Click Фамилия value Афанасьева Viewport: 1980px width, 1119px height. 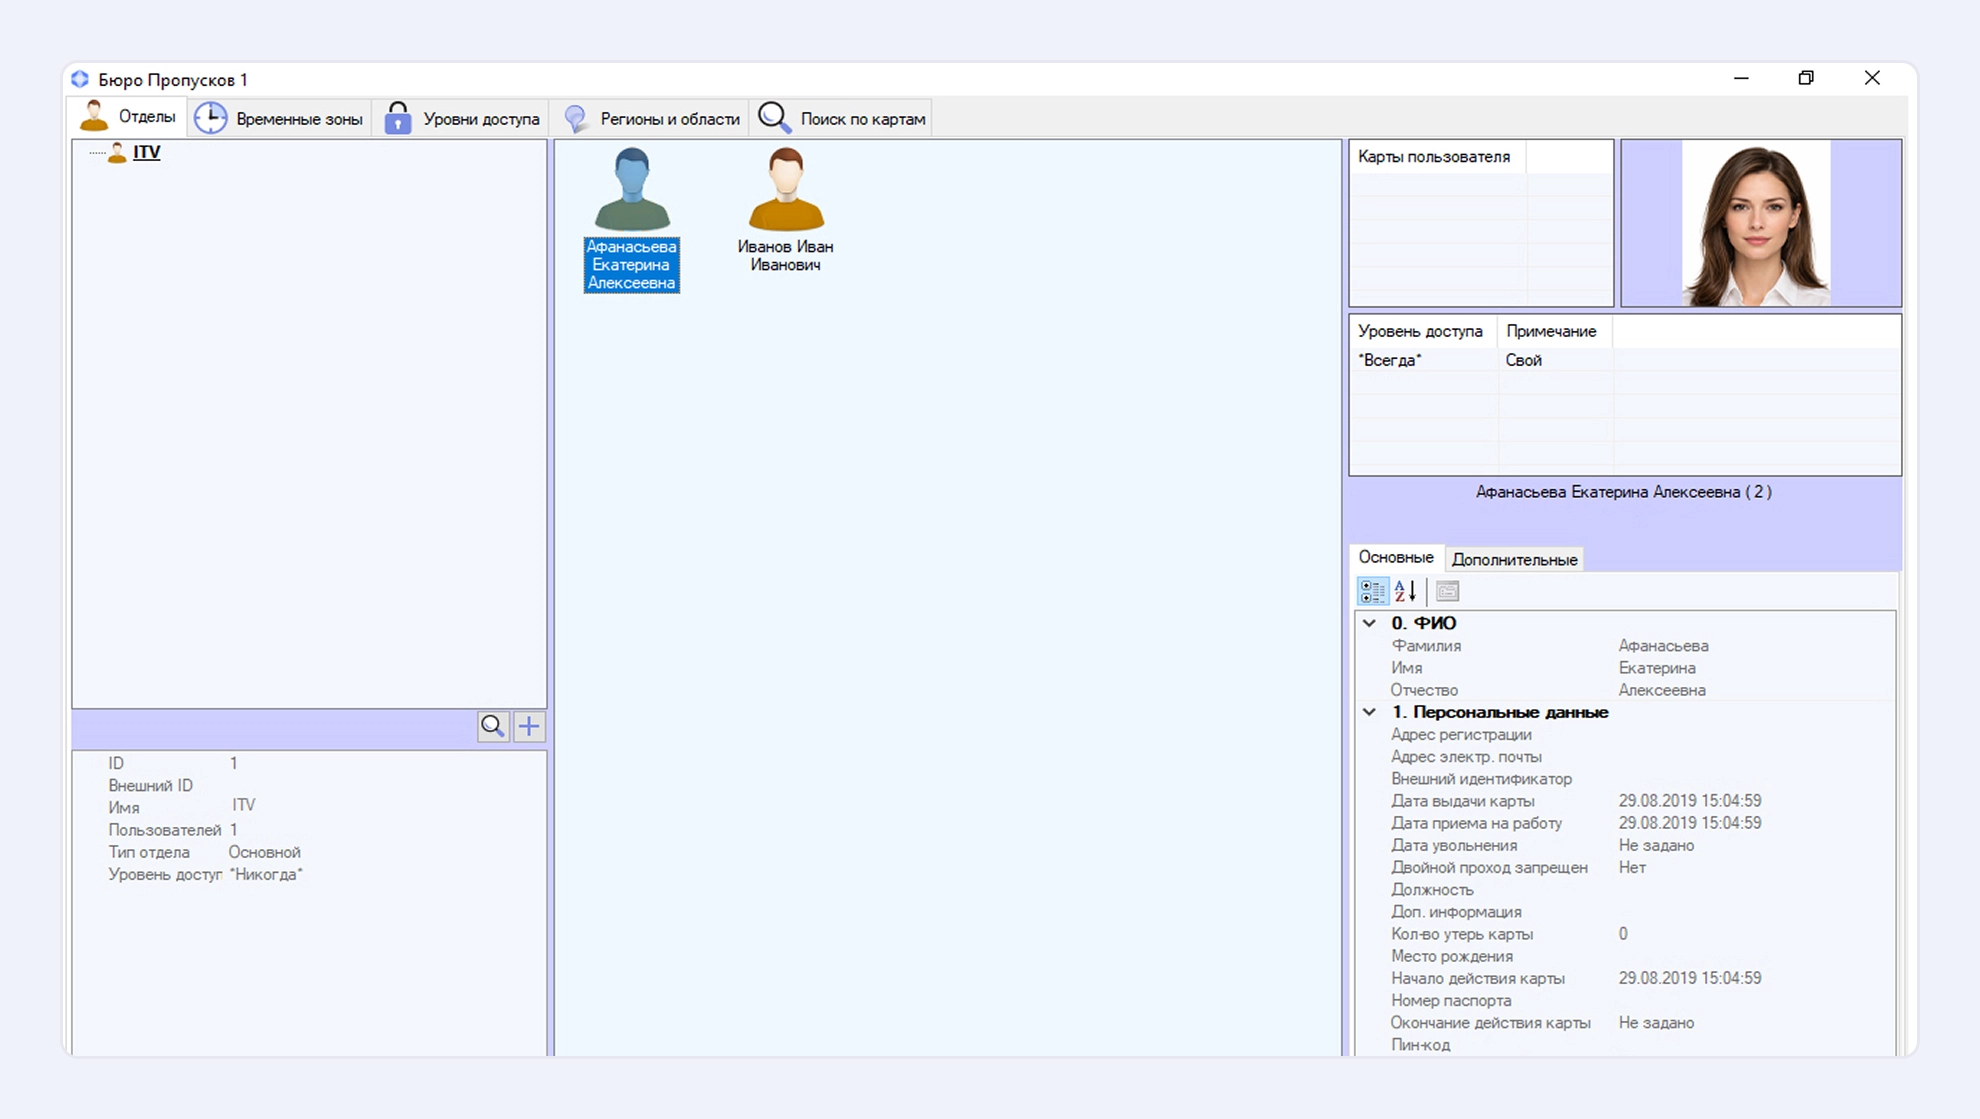click(1664, 646)
